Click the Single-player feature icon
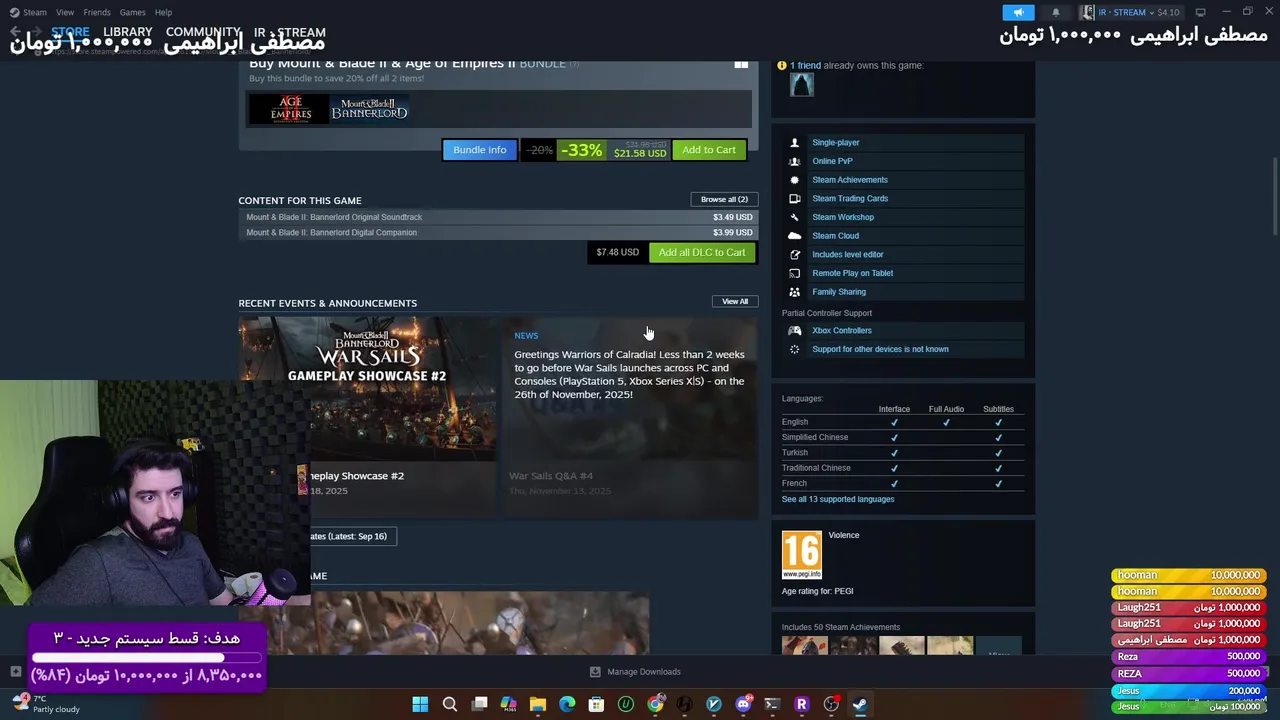 (794, 143)
